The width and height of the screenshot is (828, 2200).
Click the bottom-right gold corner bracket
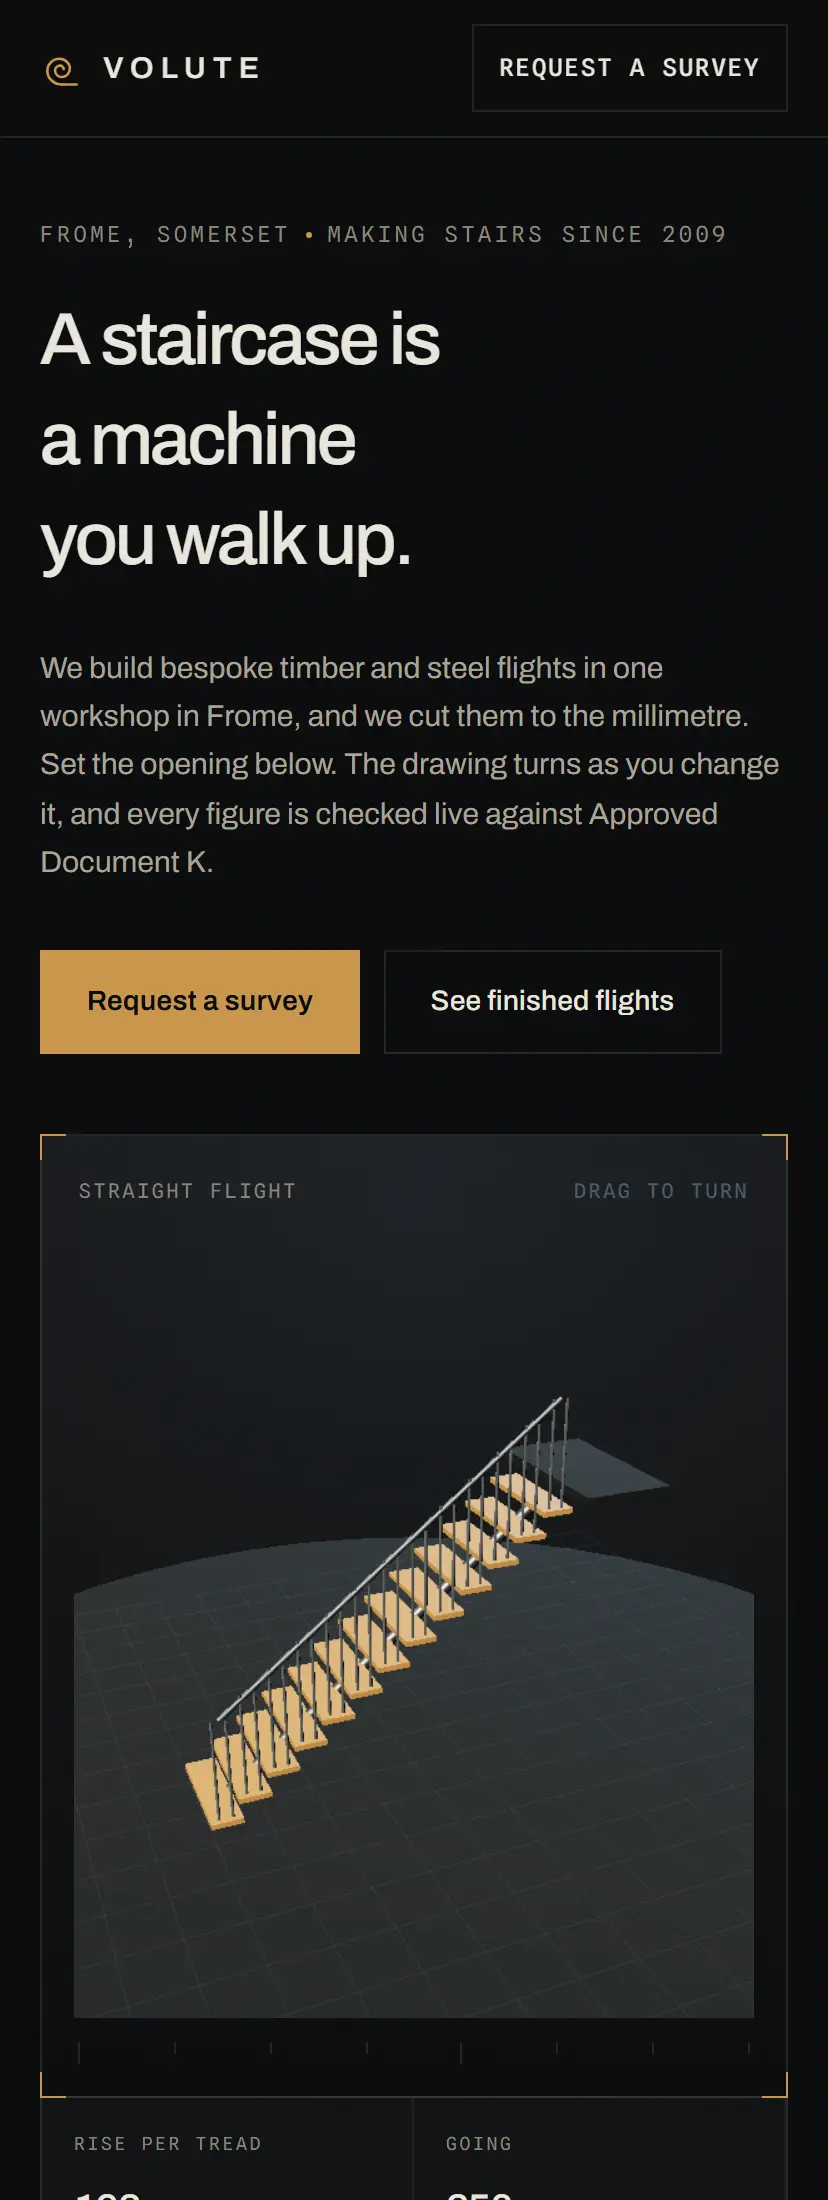(775, 2084)
